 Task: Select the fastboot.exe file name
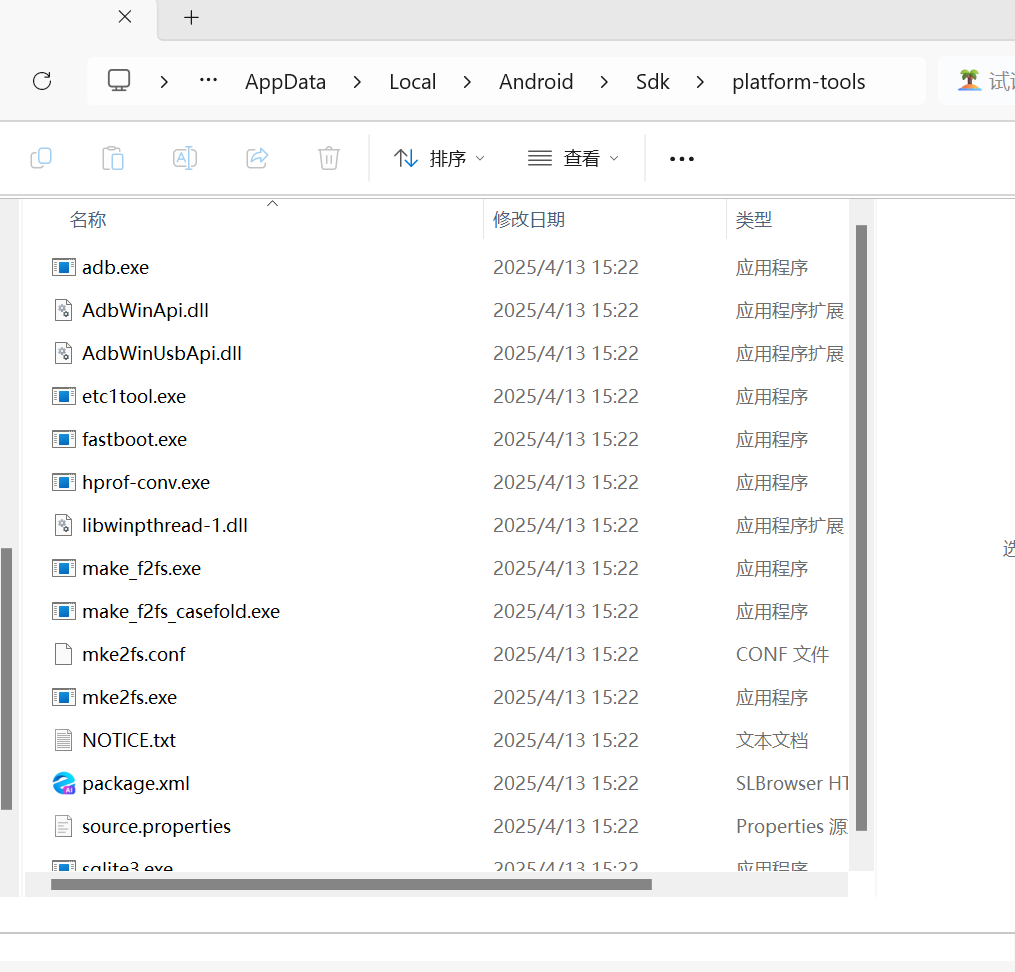point(135,439)
